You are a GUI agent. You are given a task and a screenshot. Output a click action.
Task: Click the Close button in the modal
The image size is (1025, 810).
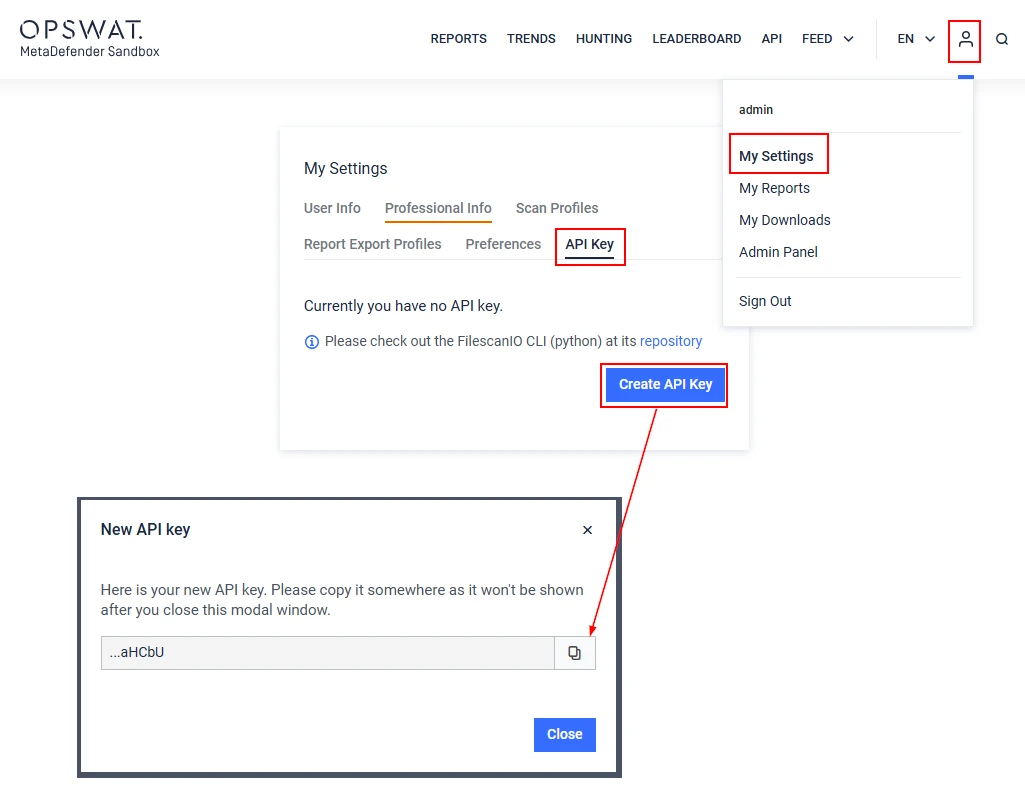(564, 735)
